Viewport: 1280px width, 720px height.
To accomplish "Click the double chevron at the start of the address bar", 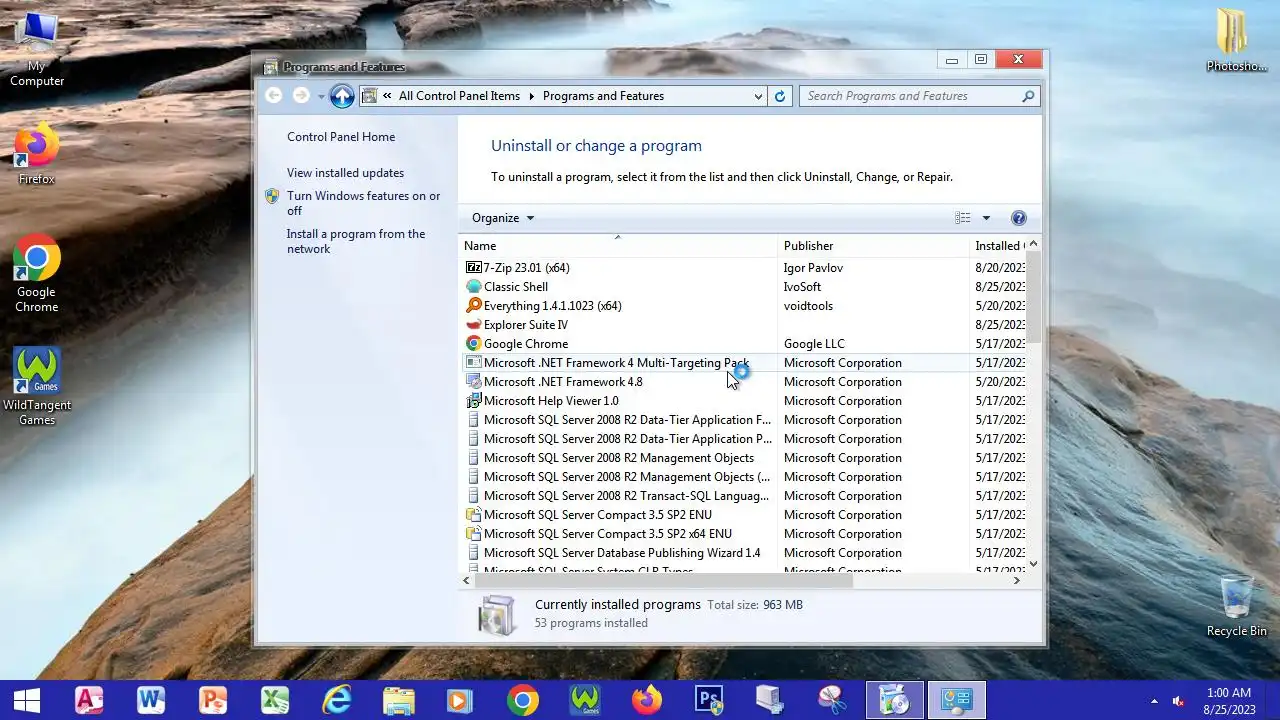I will (387, 96).
